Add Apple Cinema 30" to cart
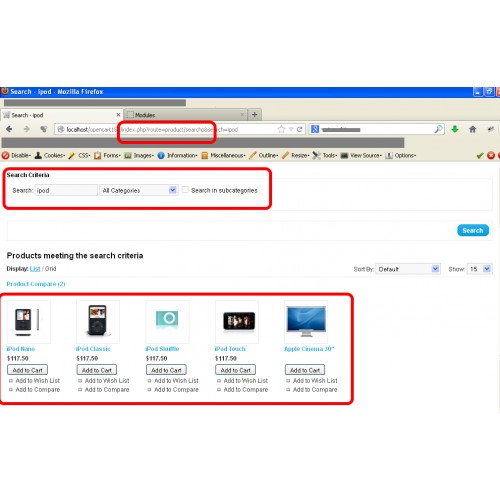The image size is (500, 500). [305, 370]
